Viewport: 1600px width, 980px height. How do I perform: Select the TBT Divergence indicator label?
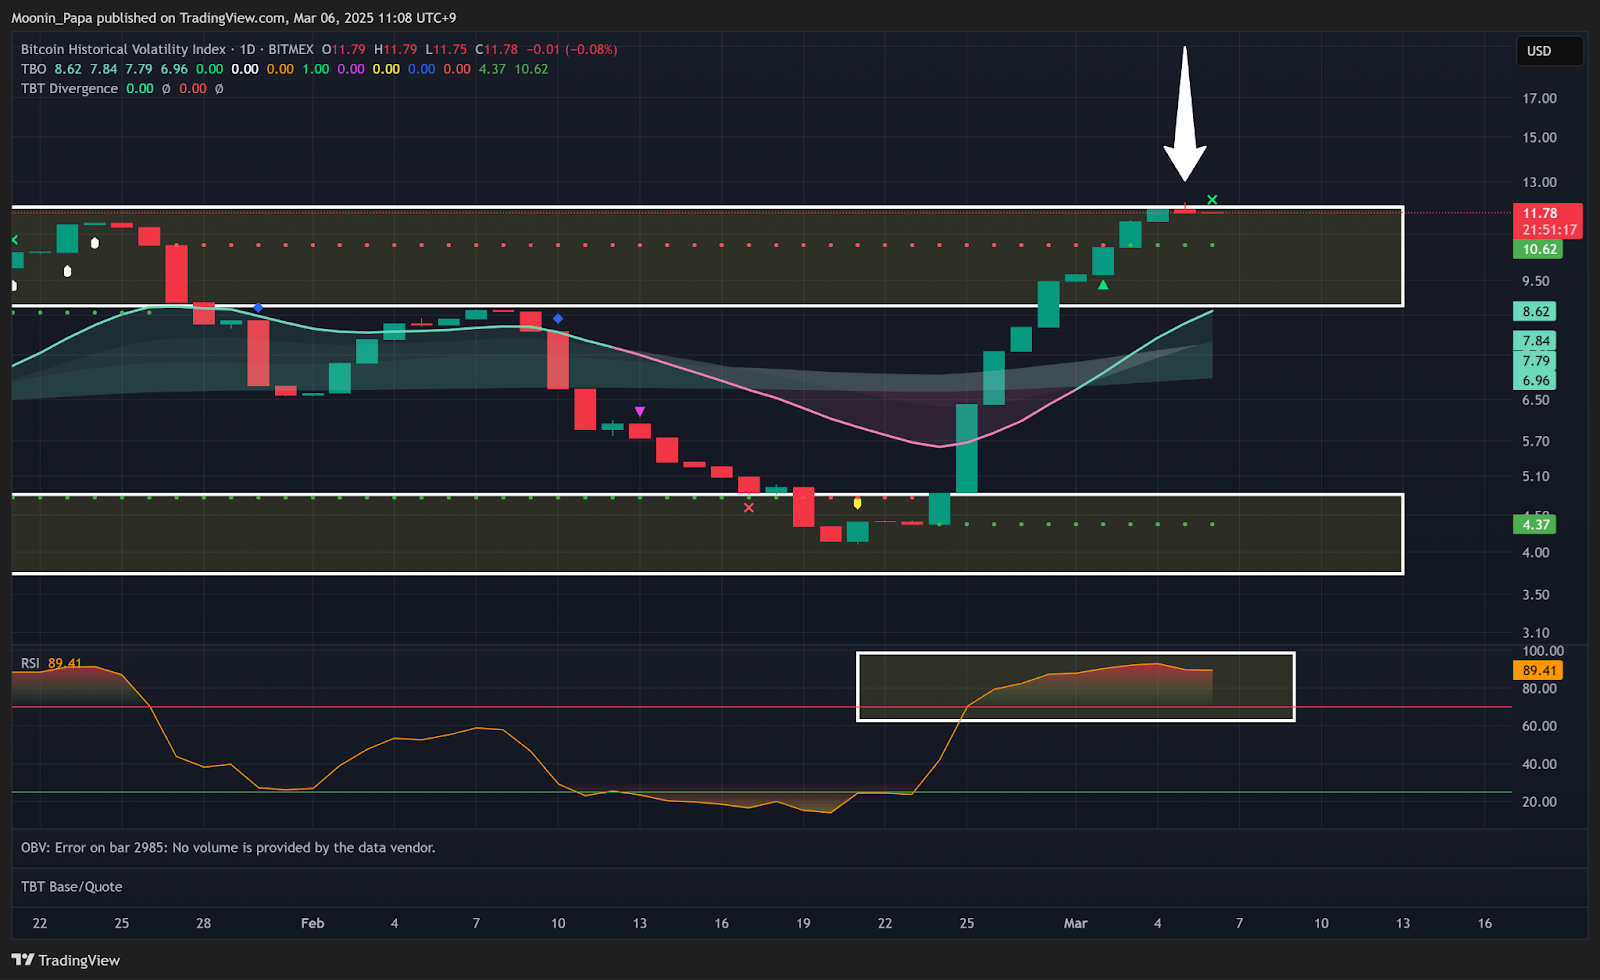[69, 89]
